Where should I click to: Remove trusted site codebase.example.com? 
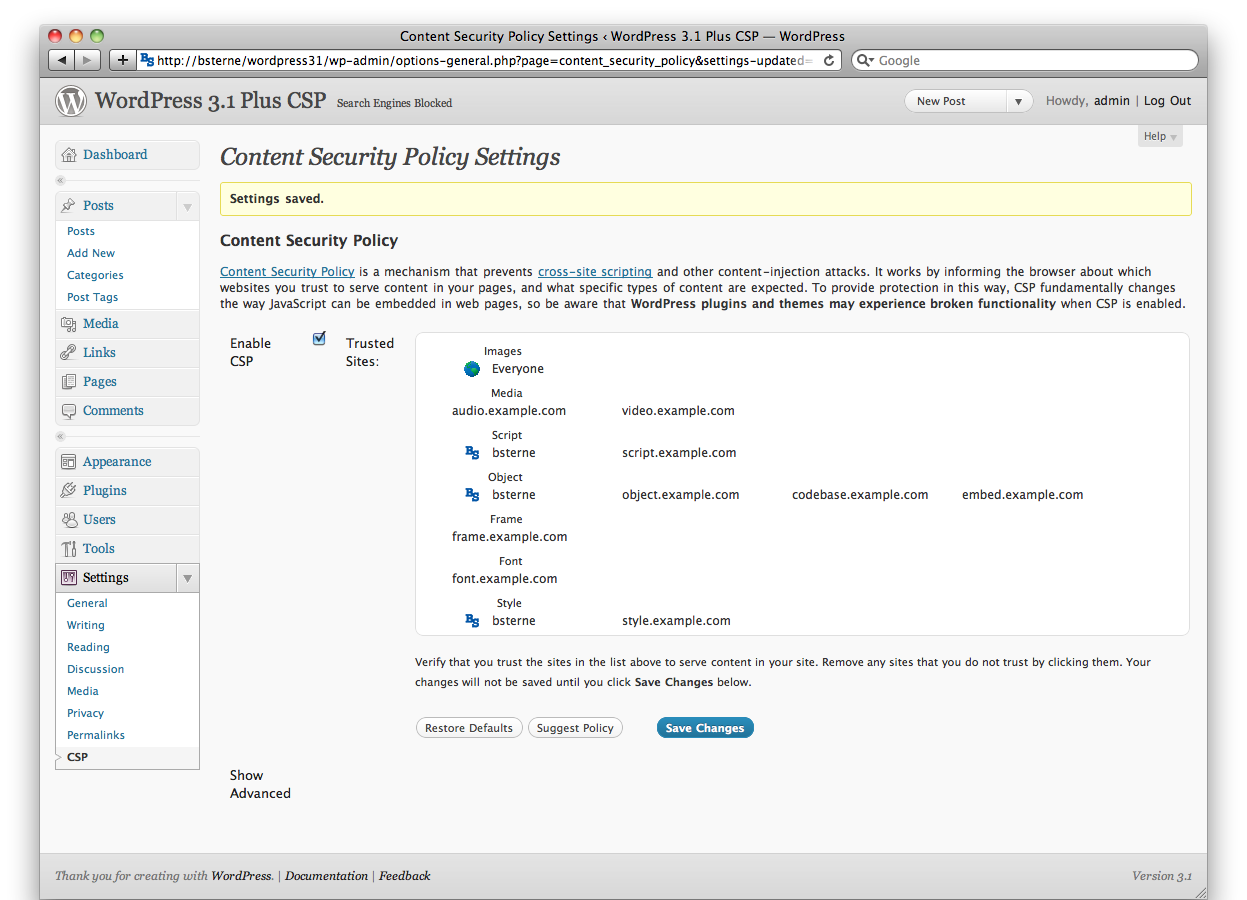pyautogui.click(x=860, y=495)
